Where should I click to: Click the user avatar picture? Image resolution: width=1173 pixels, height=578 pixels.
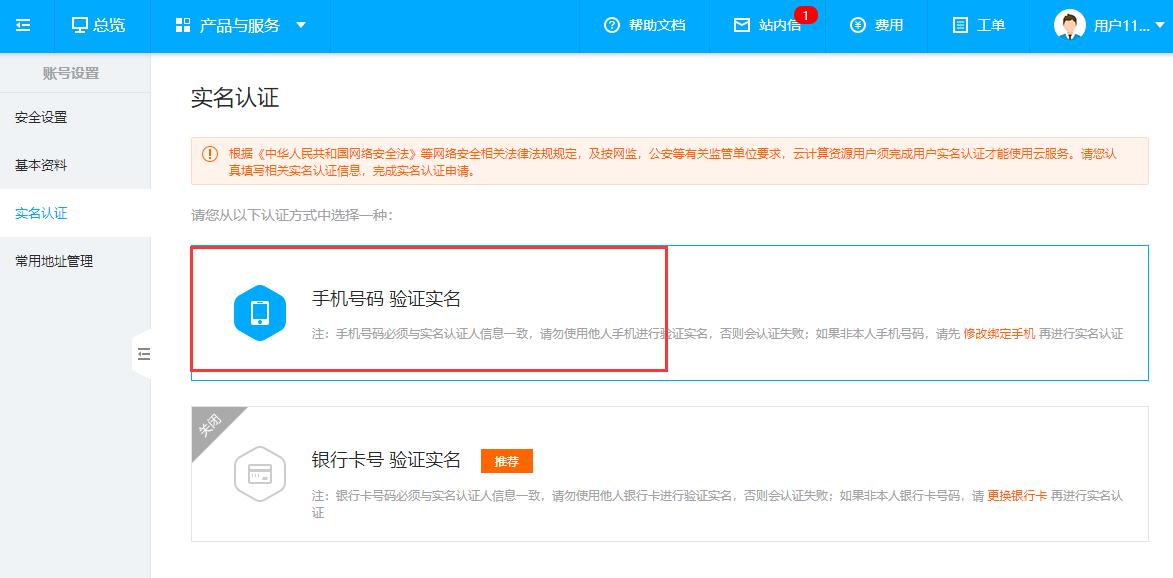point(1069,25)
